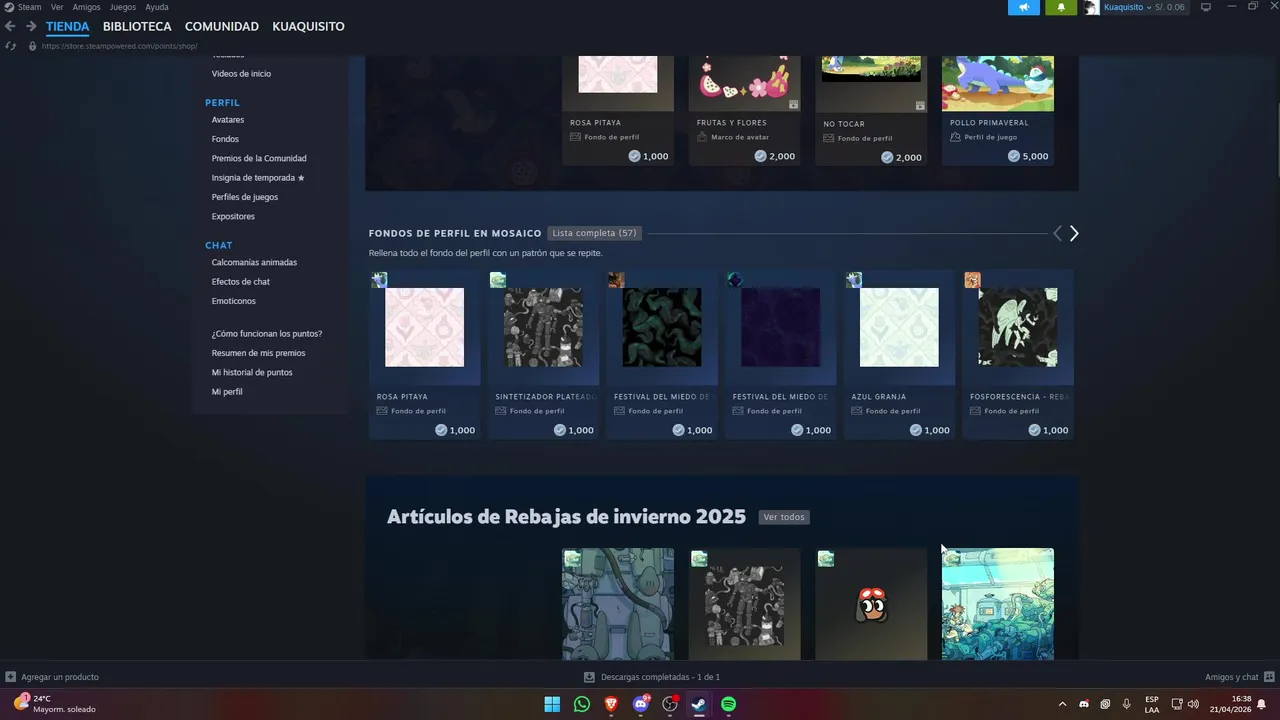Open the mushroom character item in winter sale
The height and width of the screenshot is (720, 1280).
[x=871, y=604]
